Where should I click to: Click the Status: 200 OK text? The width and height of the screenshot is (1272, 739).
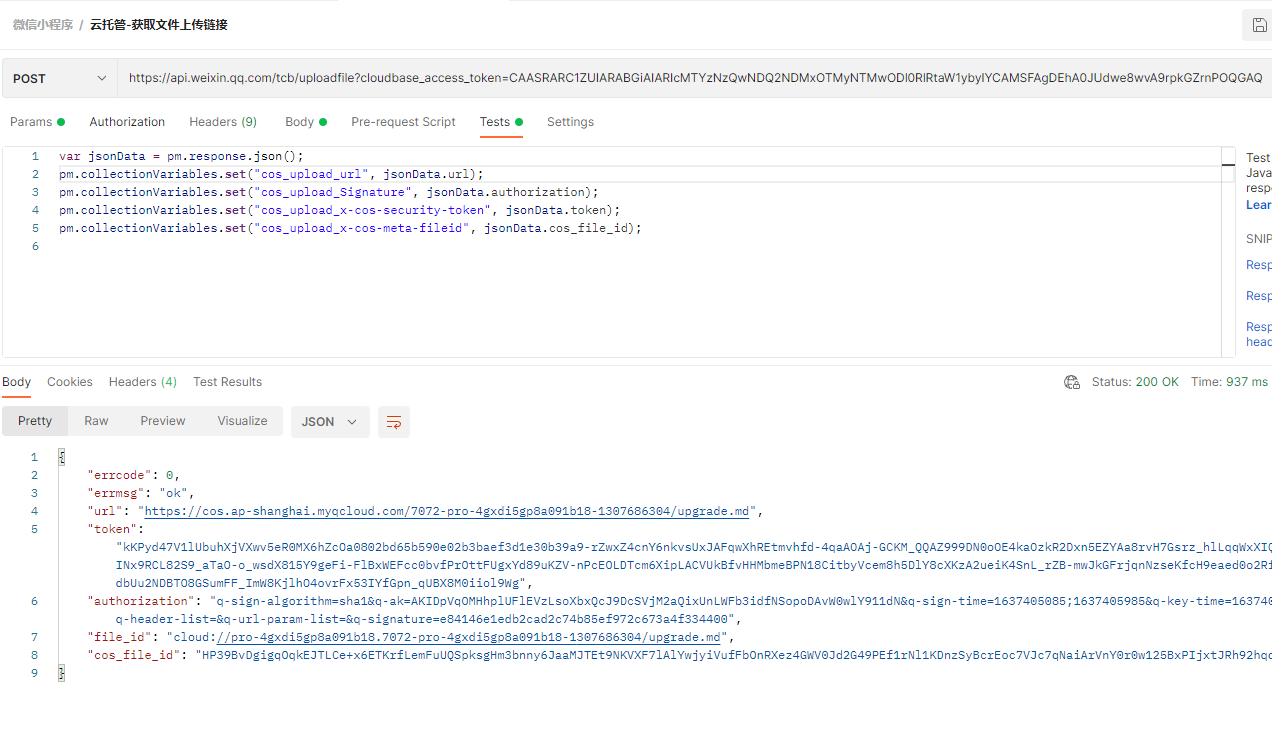point(1135,382)
